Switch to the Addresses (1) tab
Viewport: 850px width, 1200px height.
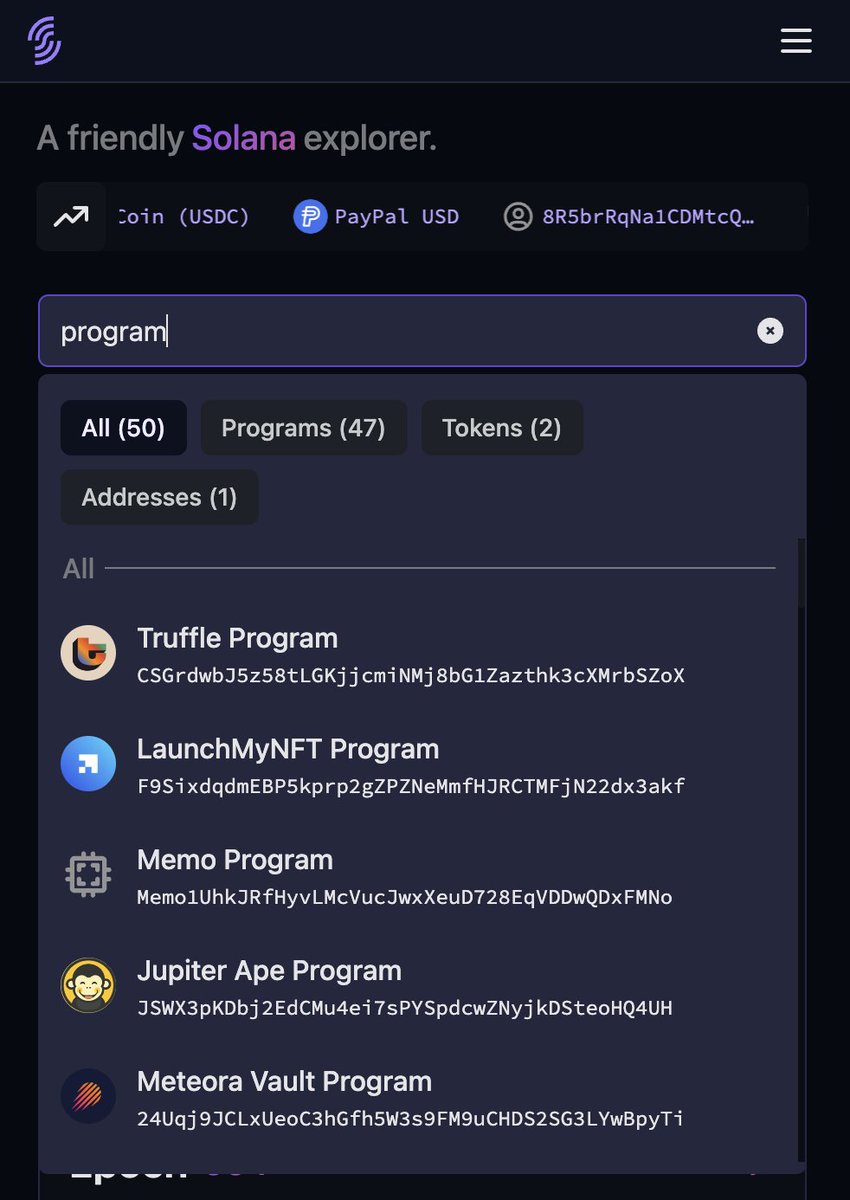[x=159, y=497]
